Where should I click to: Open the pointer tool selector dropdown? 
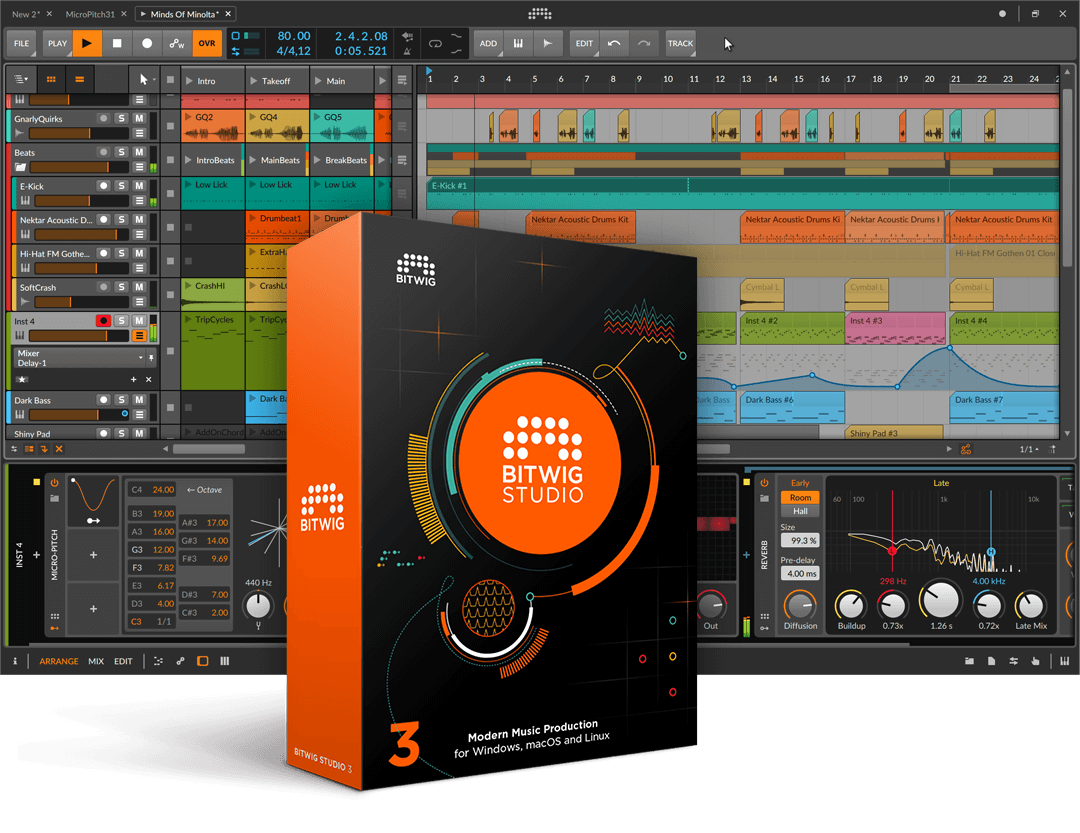145,79
